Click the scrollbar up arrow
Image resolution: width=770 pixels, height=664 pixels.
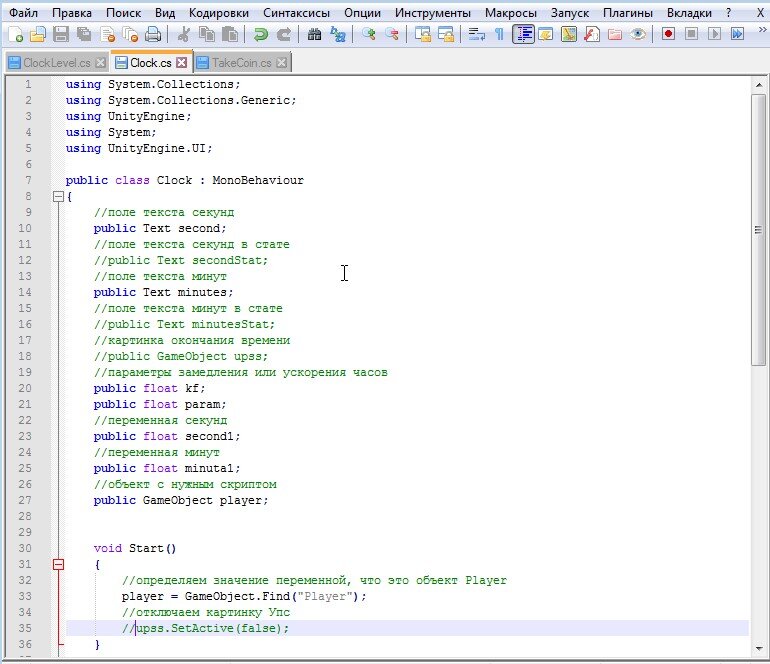[x=759, y=85]
